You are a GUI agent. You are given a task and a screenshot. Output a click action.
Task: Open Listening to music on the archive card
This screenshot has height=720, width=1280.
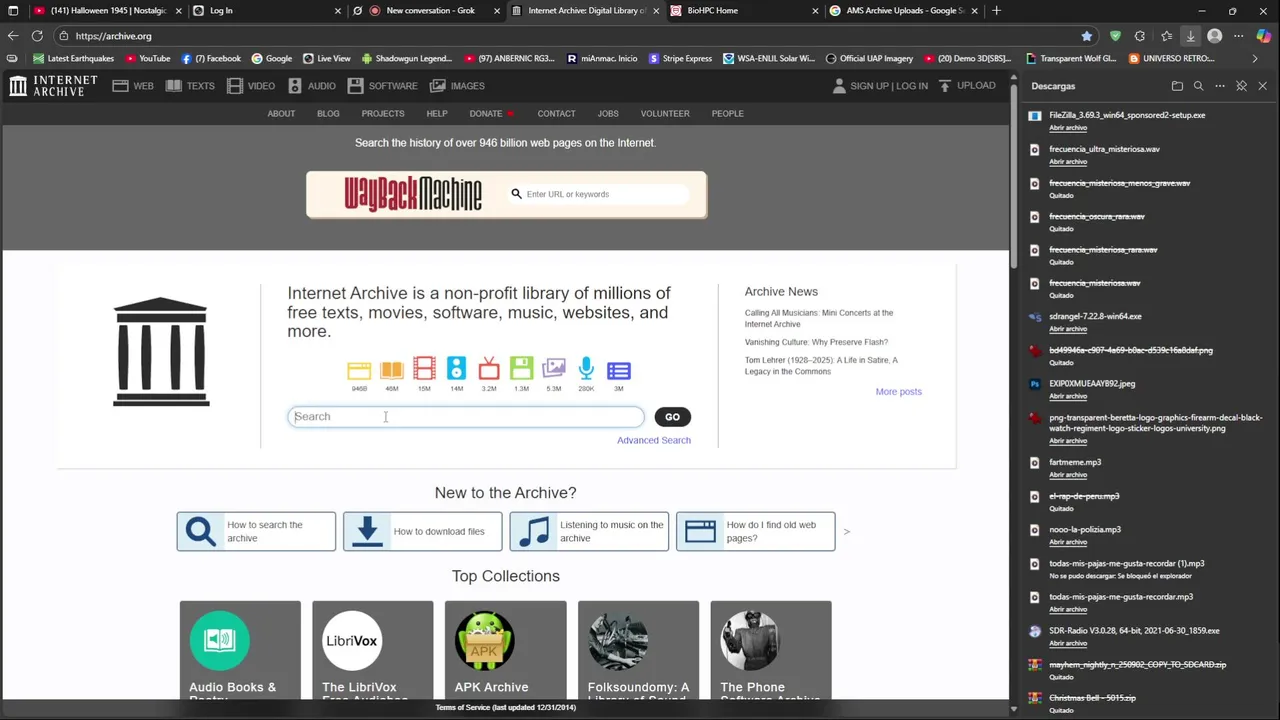tap(589, 532)
